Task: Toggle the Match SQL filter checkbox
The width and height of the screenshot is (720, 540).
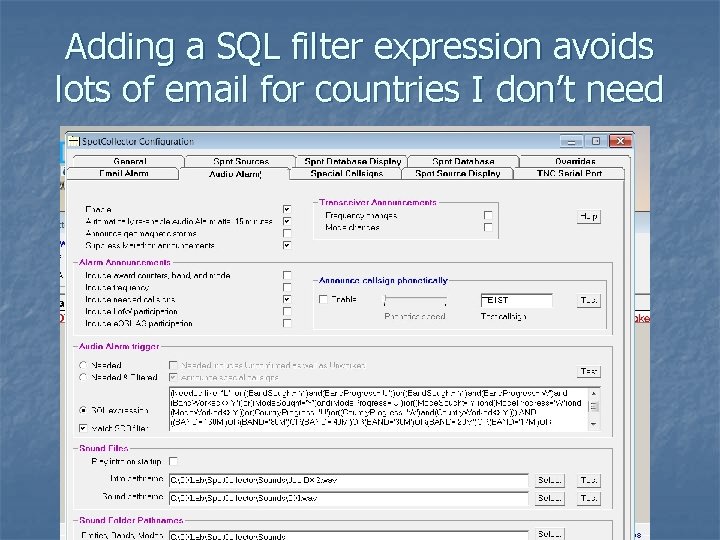Action: point(83,428)
